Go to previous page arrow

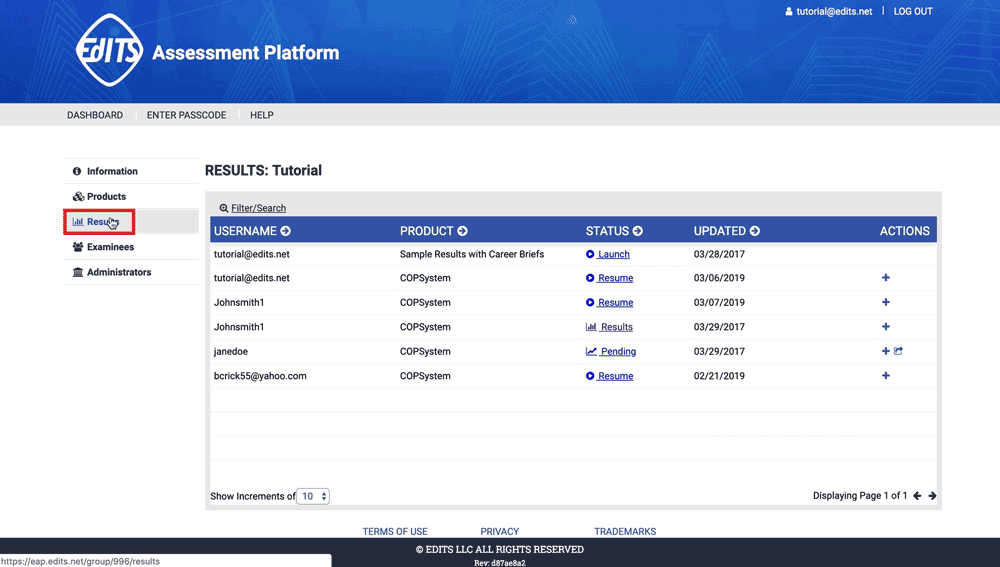[917, 496]
